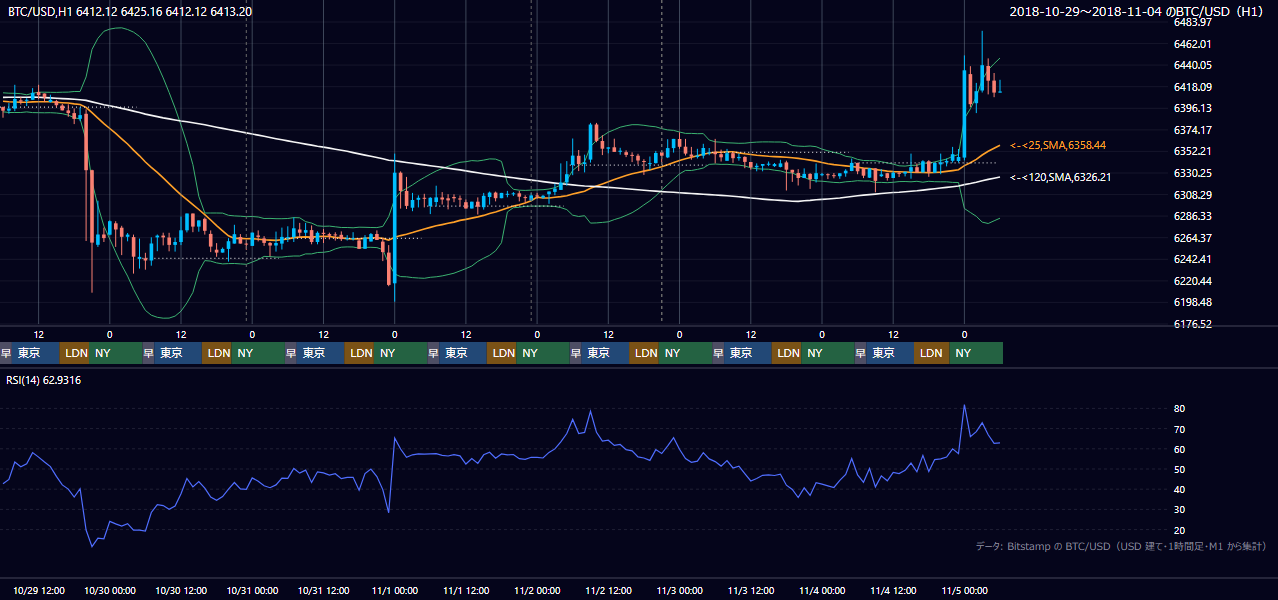Select the 10/30 00:00 time label

(x=110, y=590)
